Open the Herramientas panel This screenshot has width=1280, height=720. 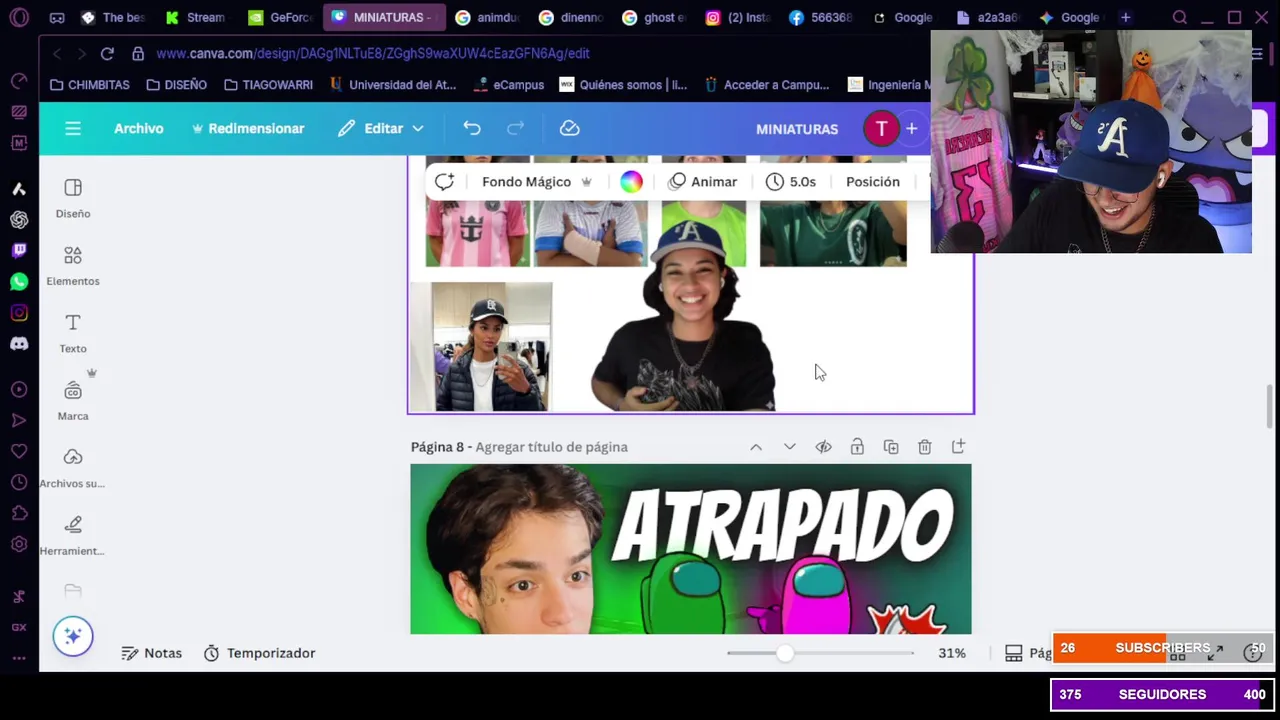[x=73, y=535]
